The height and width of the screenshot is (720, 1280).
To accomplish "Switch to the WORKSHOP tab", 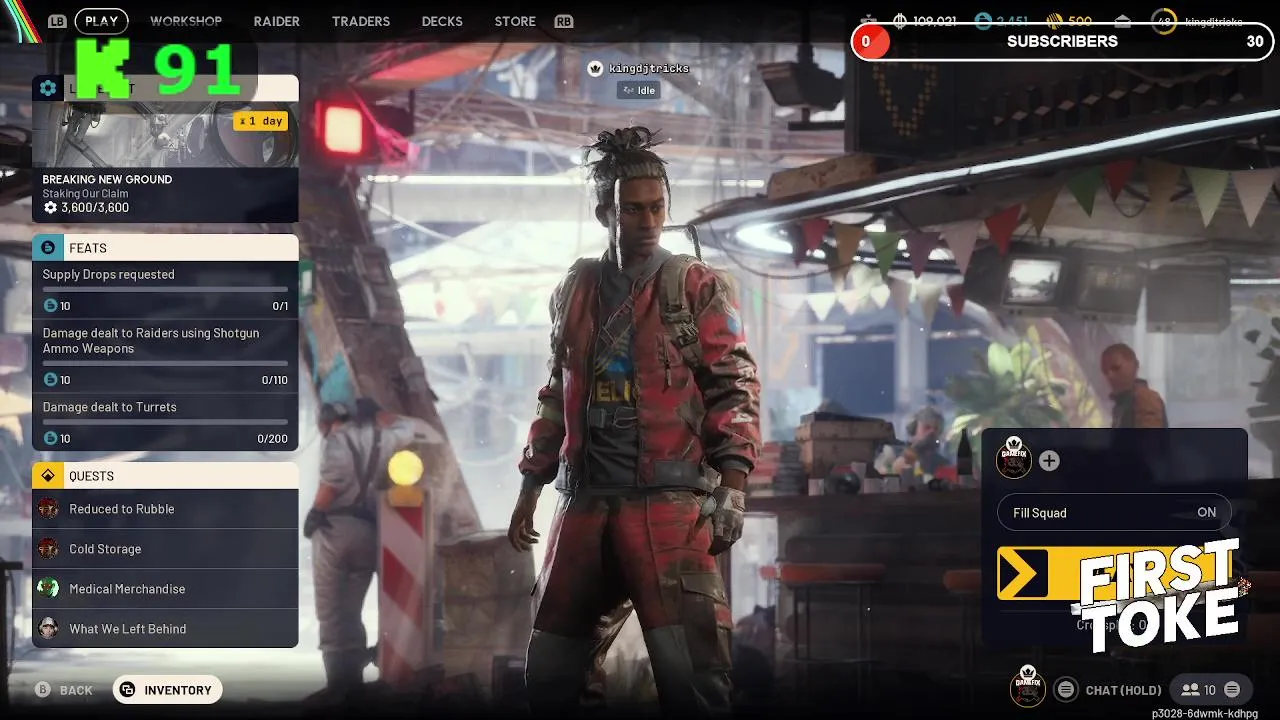I will click(x=186, y=21).
